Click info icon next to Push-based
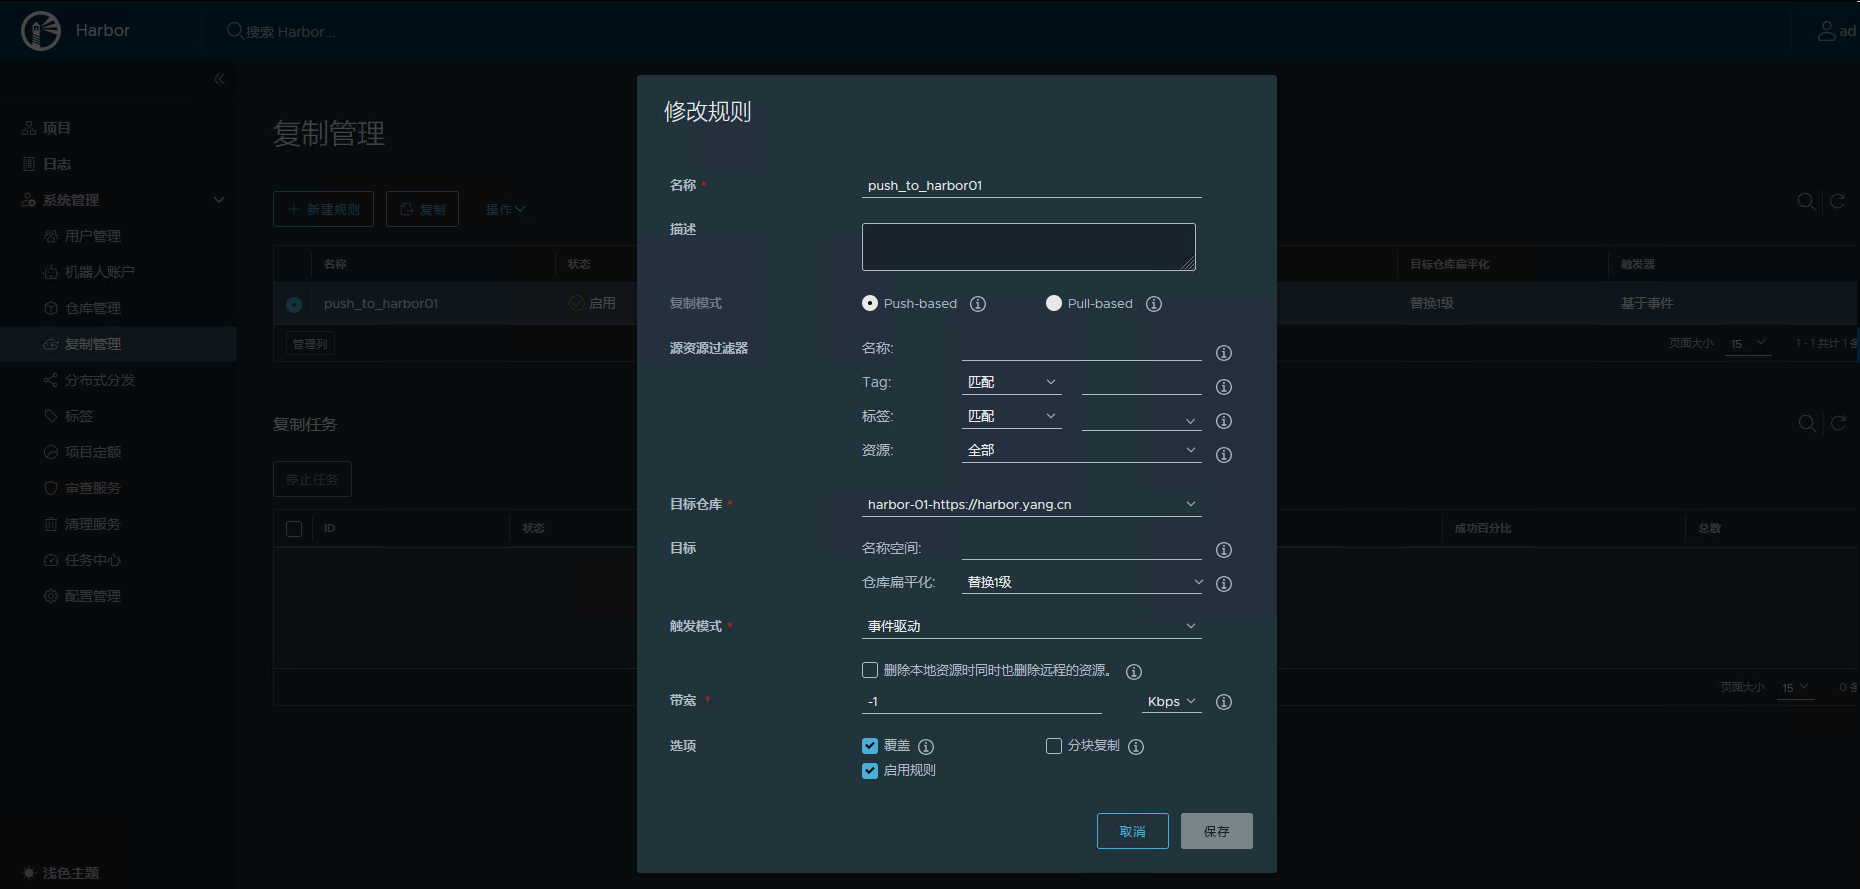 coord(978,304)
